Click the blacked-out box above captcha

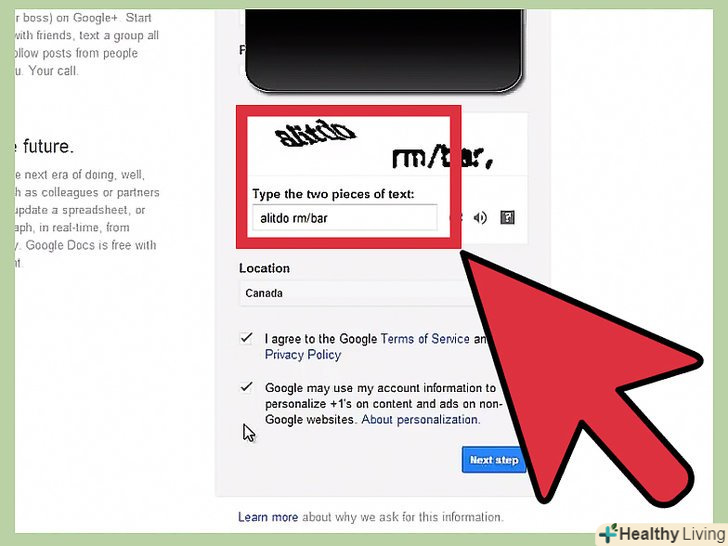(384, 49)
